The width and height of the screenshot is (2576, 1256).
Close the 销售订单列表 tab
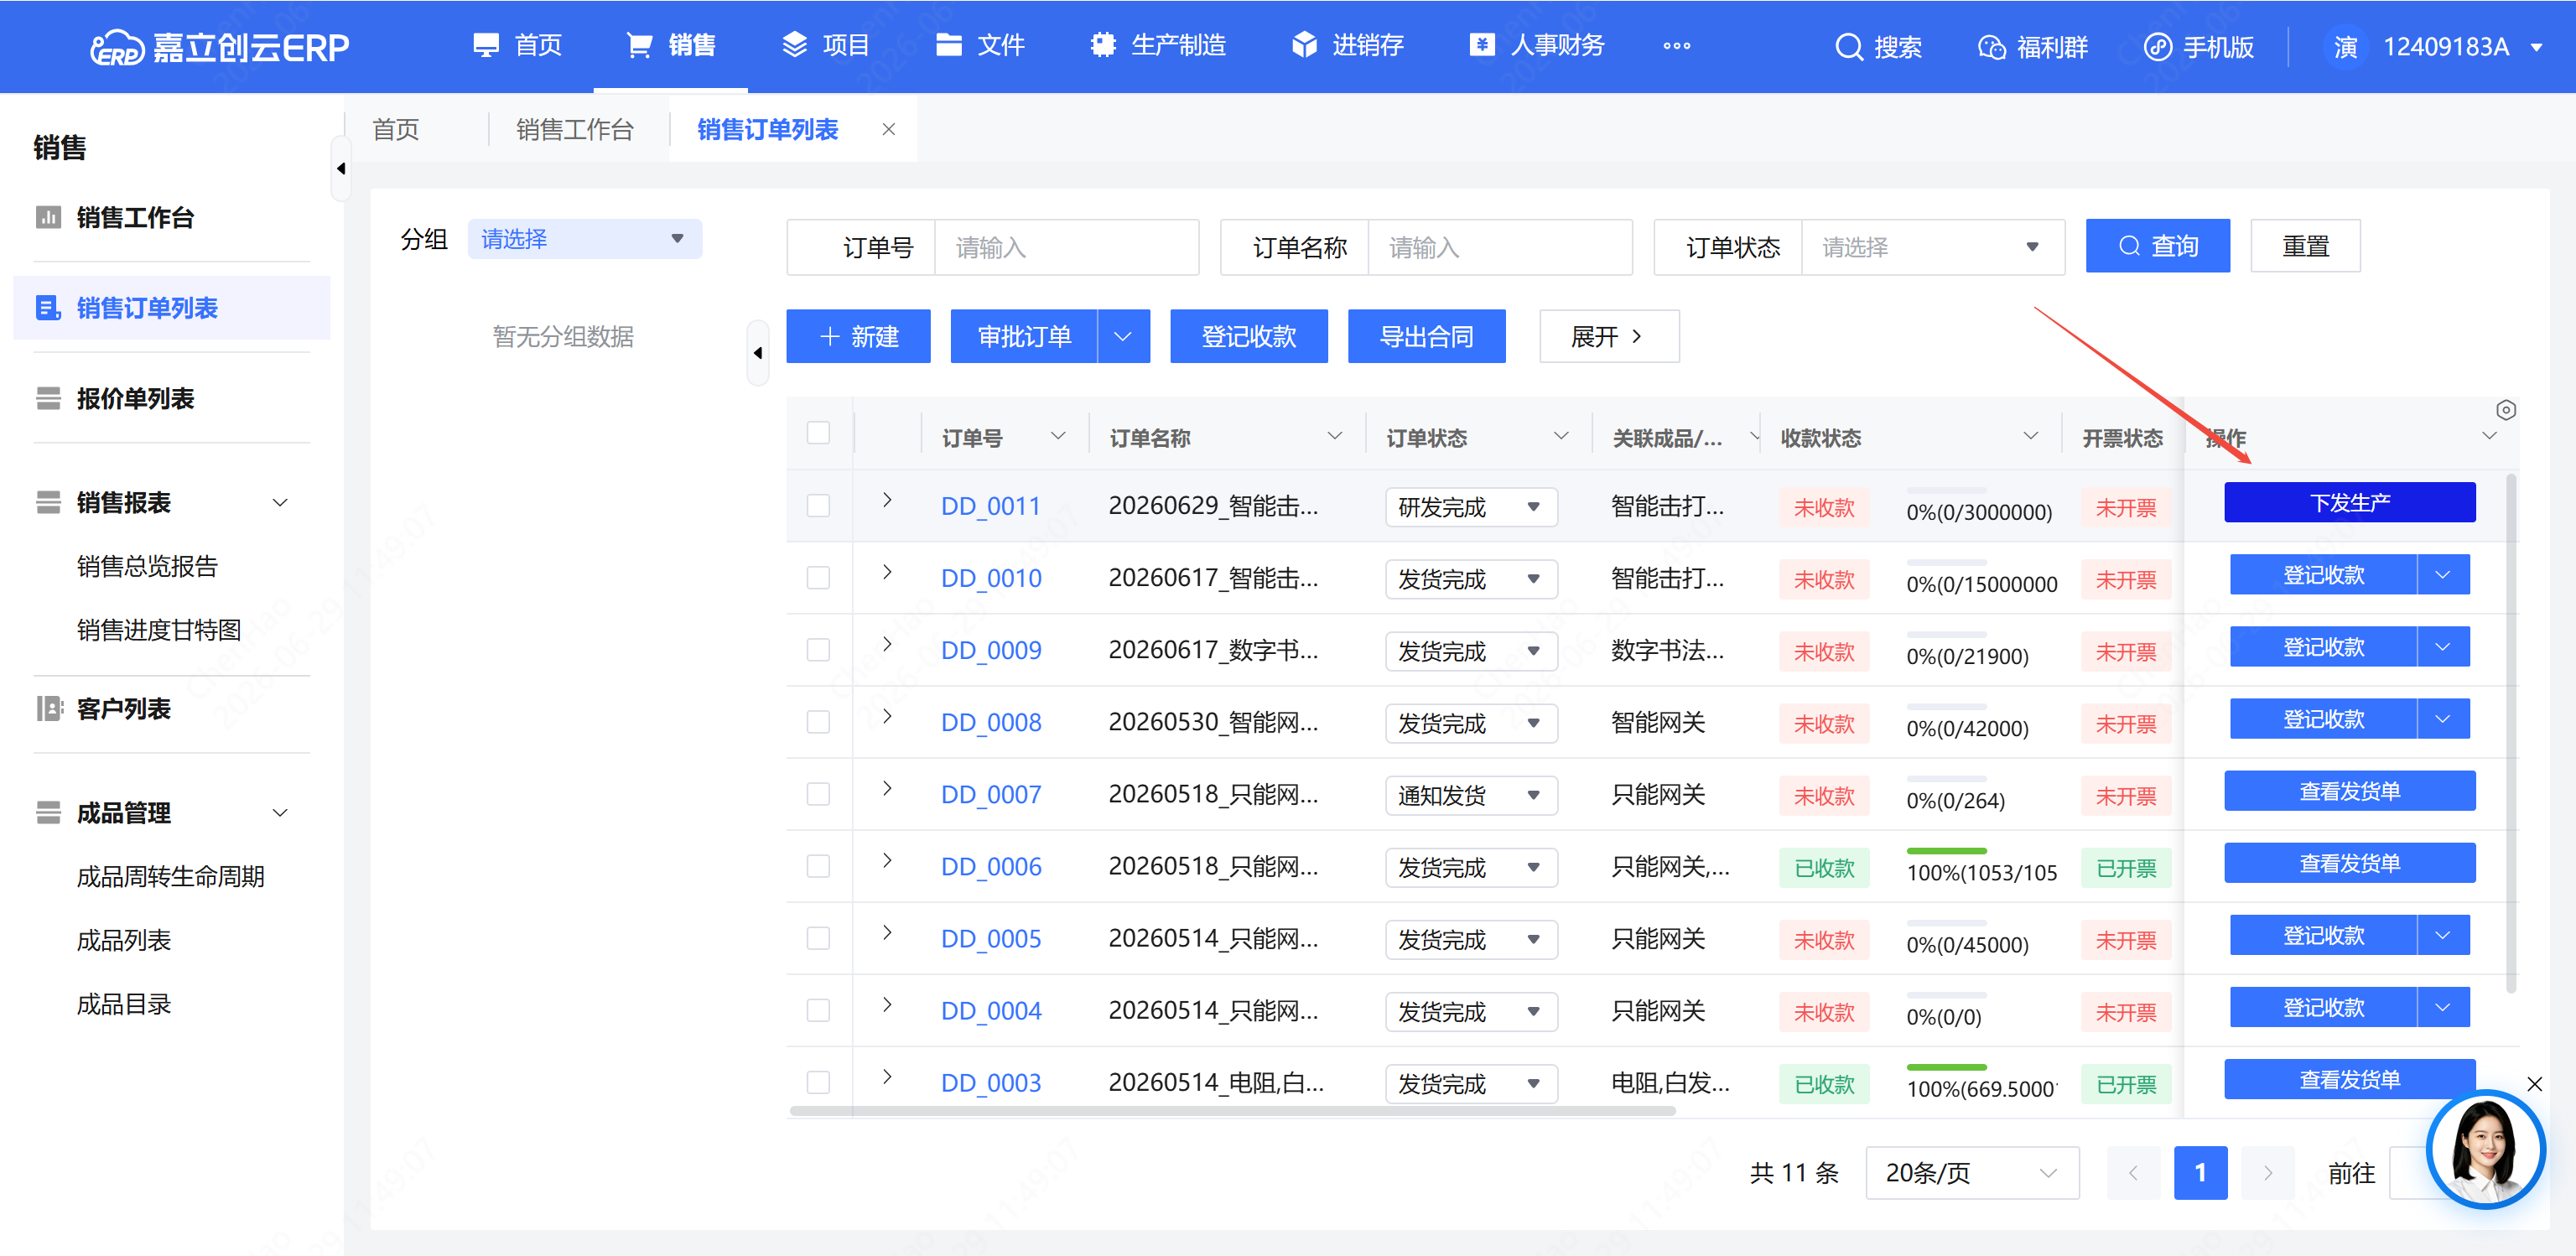pos(888,129)
